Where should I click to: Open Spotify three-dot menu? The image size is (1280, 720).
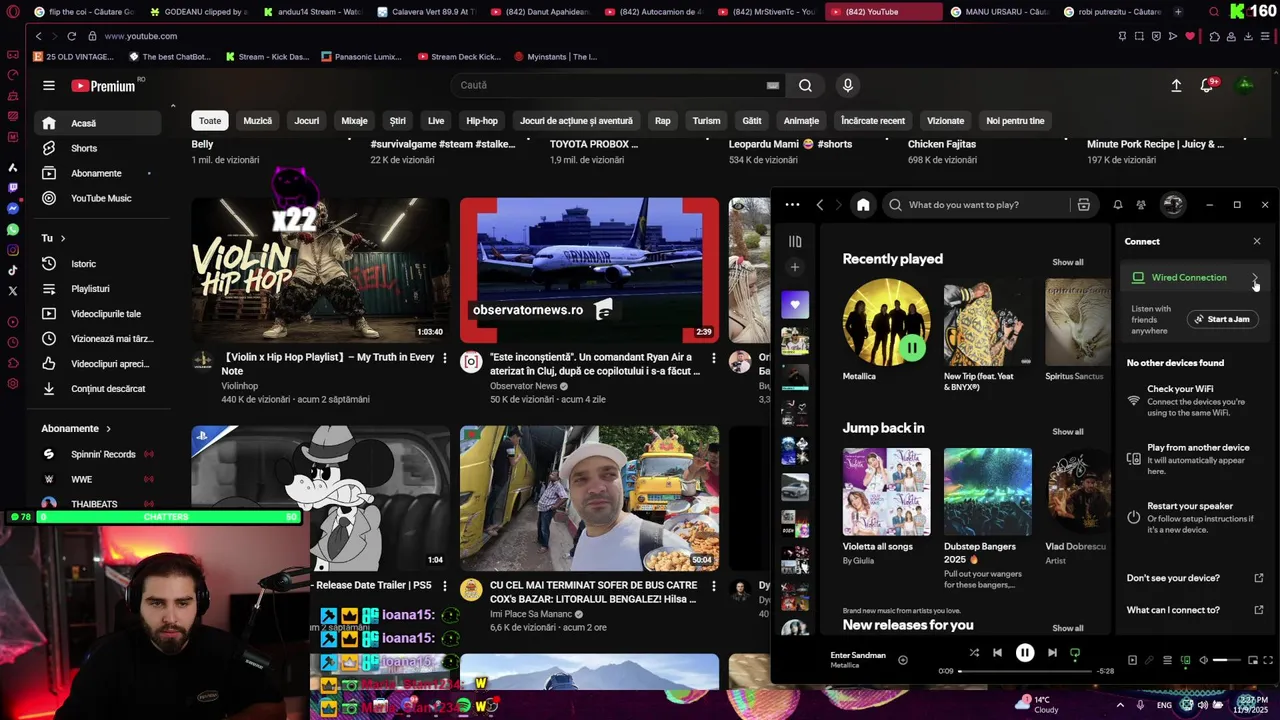click(x=792, y=205)
